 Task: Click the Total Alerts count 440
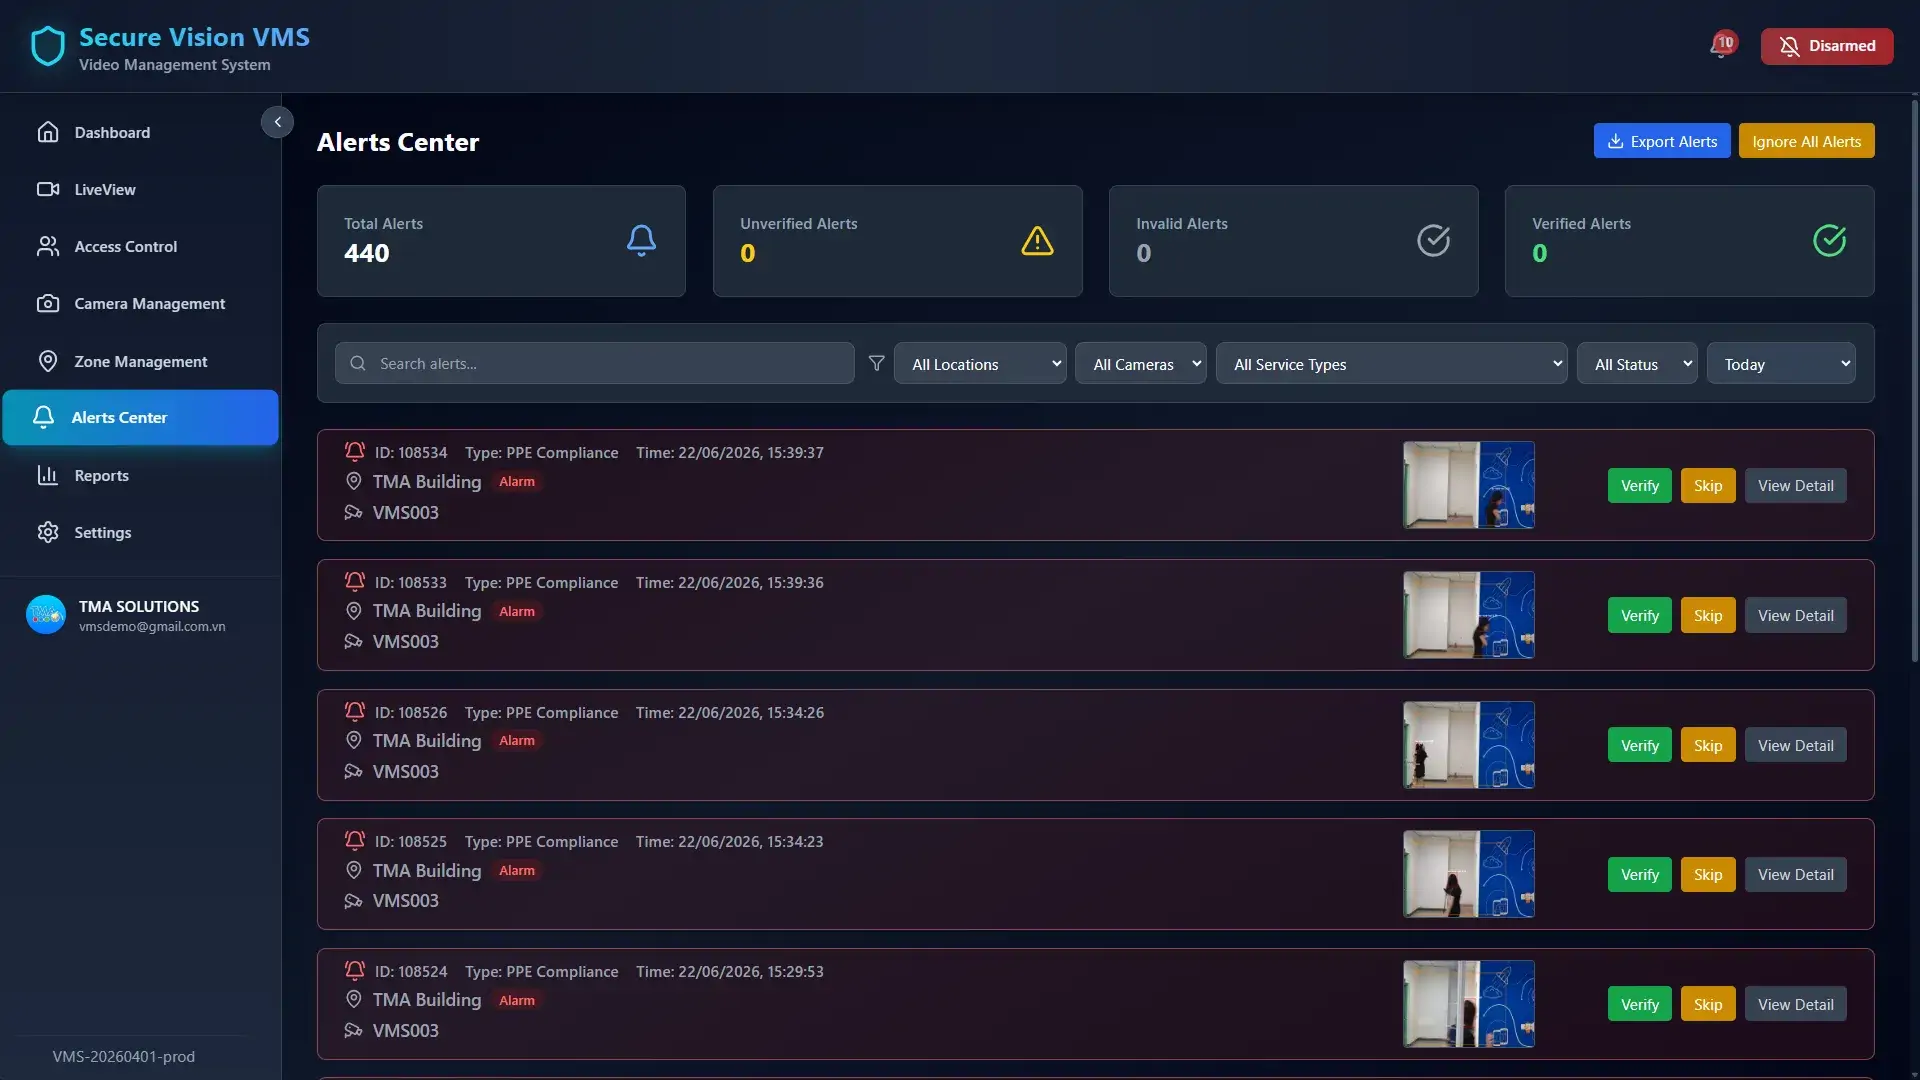click(366, 253)
